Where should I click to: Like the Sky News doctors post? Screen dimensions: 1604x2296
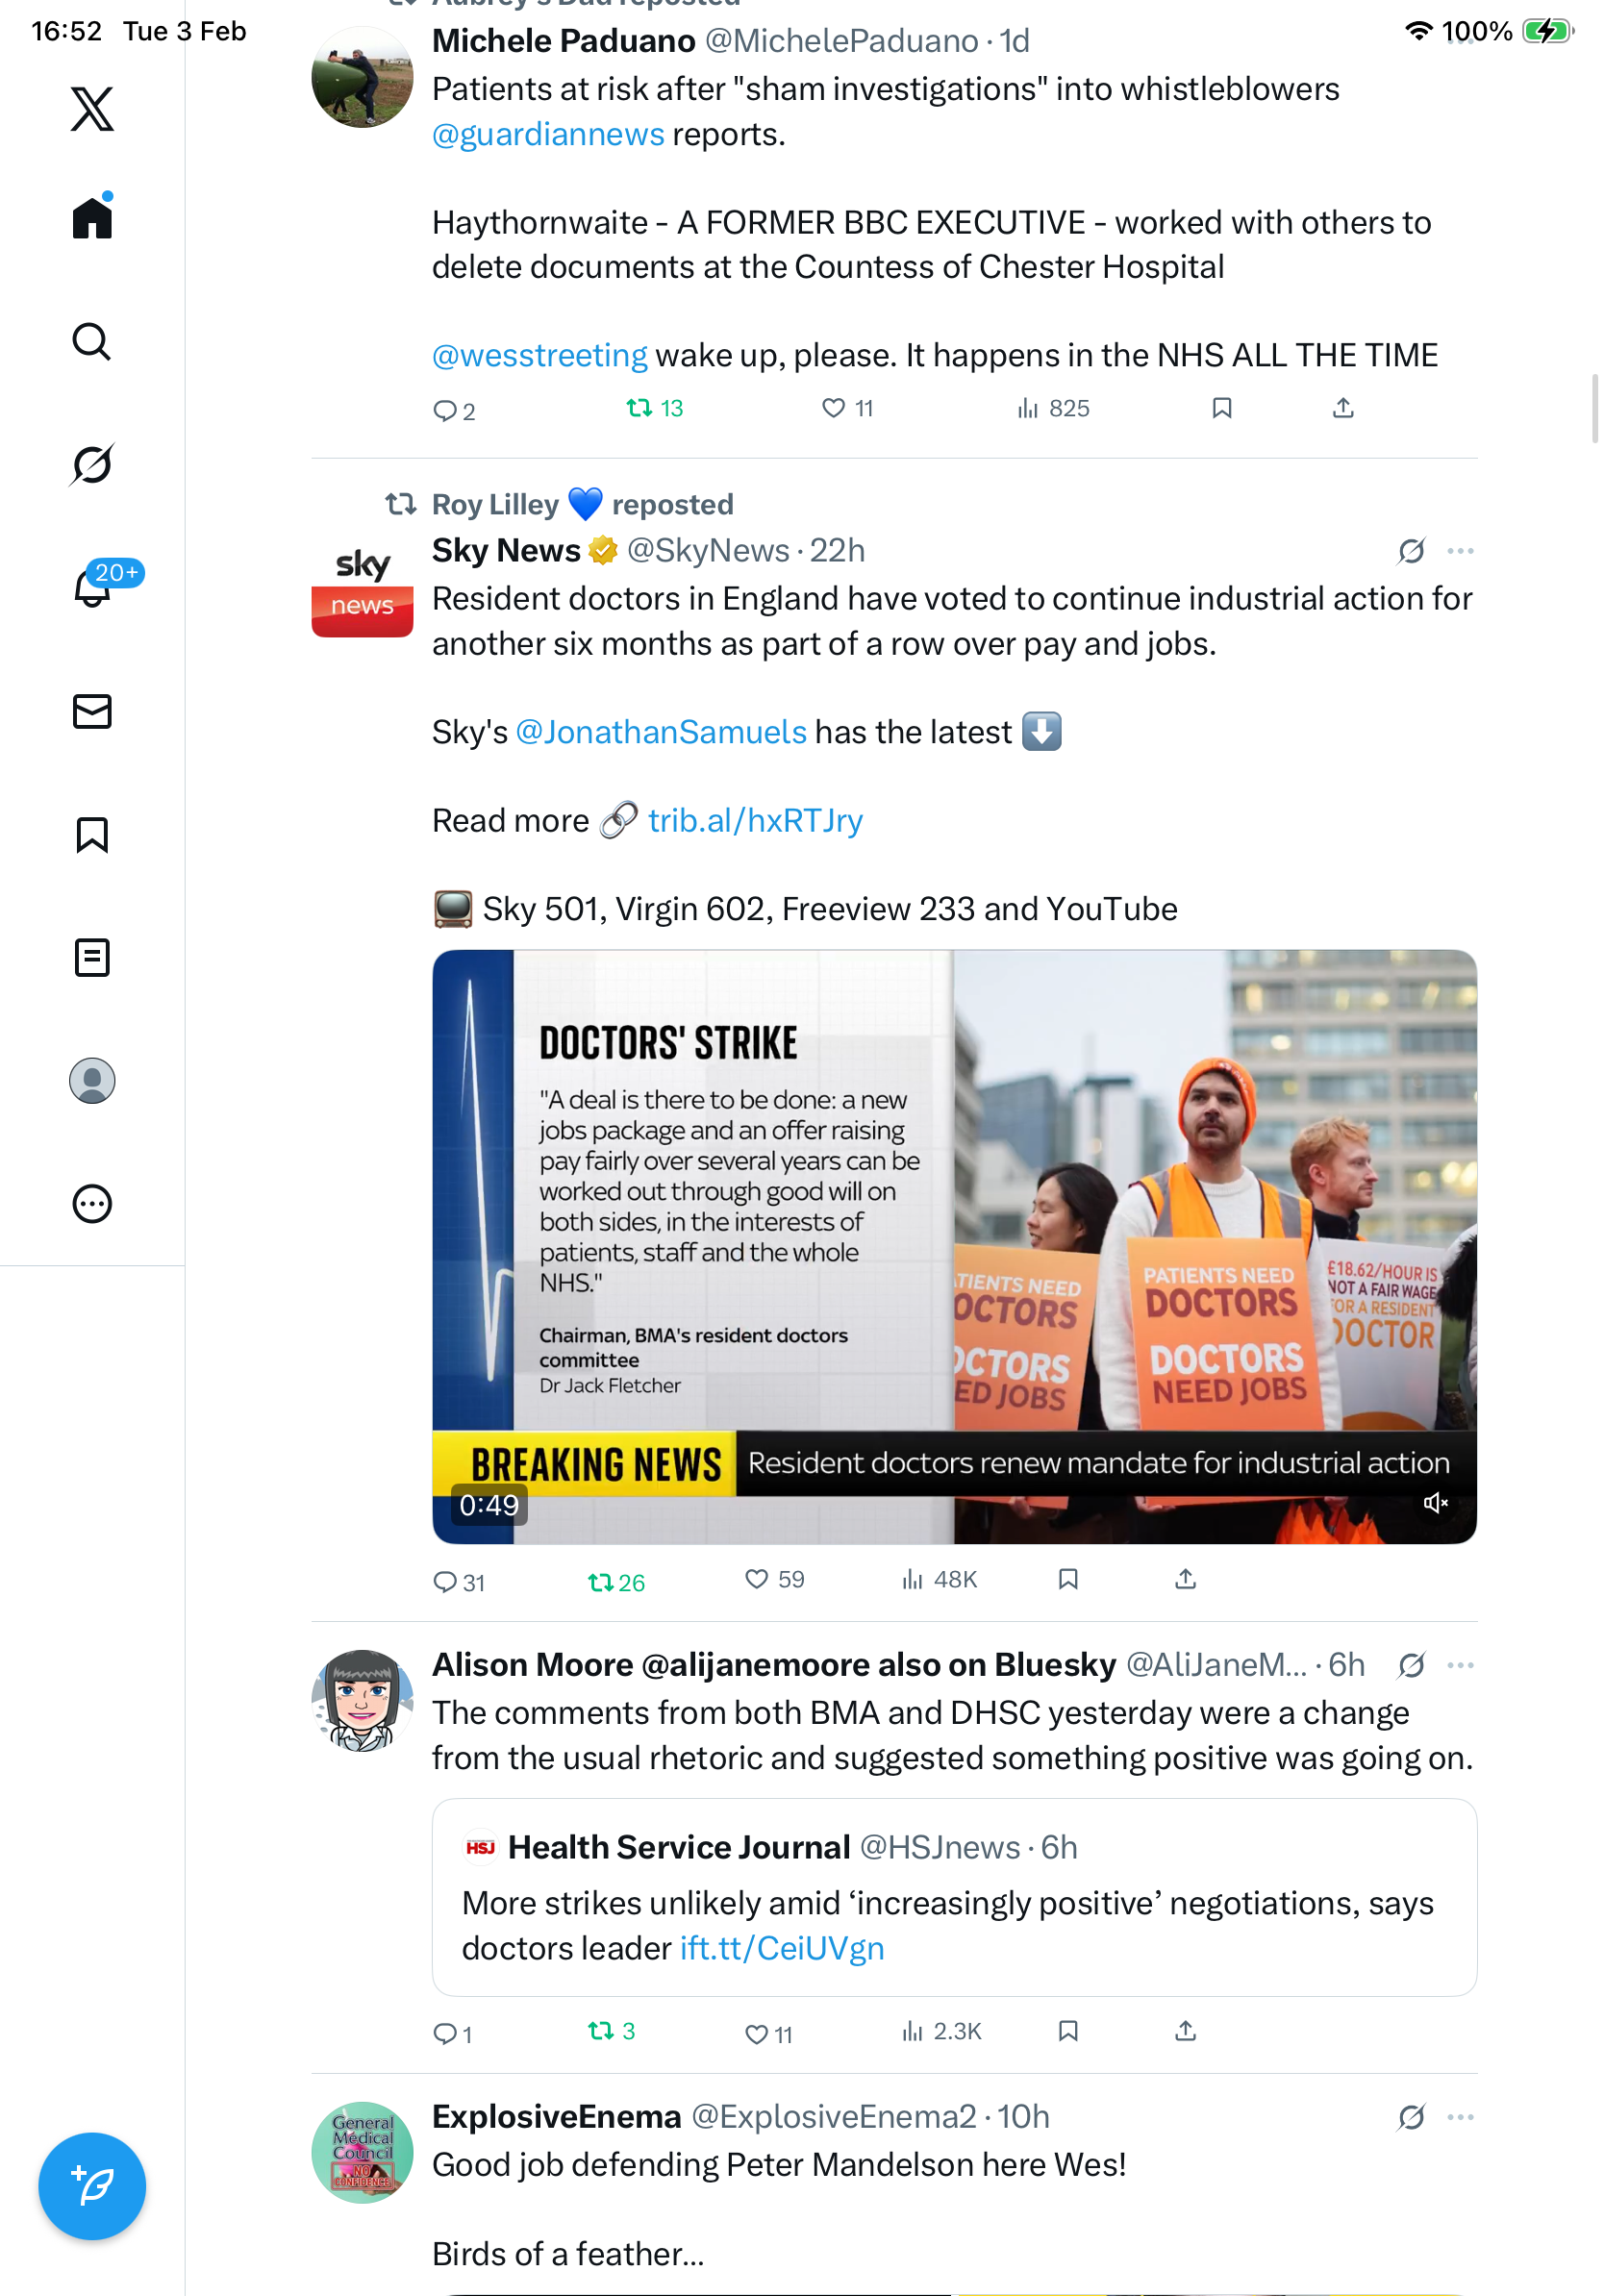click(775, 1579)
